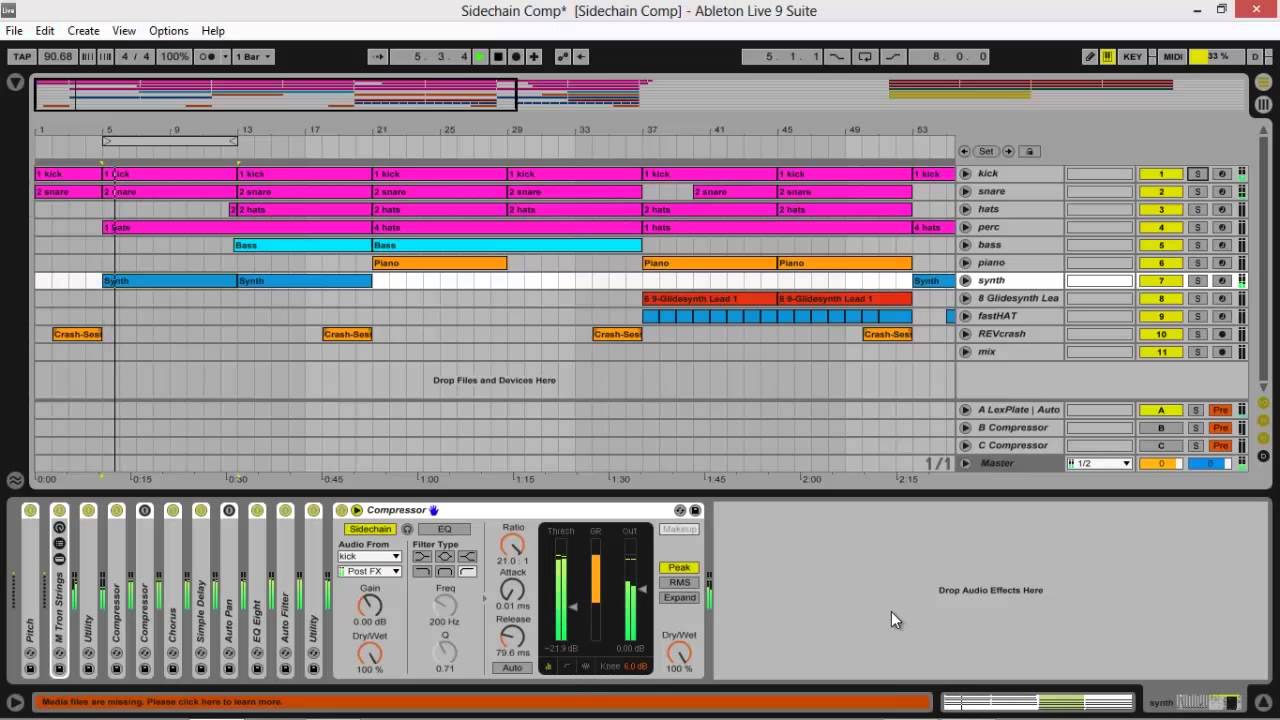Viewport: 1280px width, 720px height.
Task: Click the Compressor Ratio knob
Action: click(x=512, y=545)
